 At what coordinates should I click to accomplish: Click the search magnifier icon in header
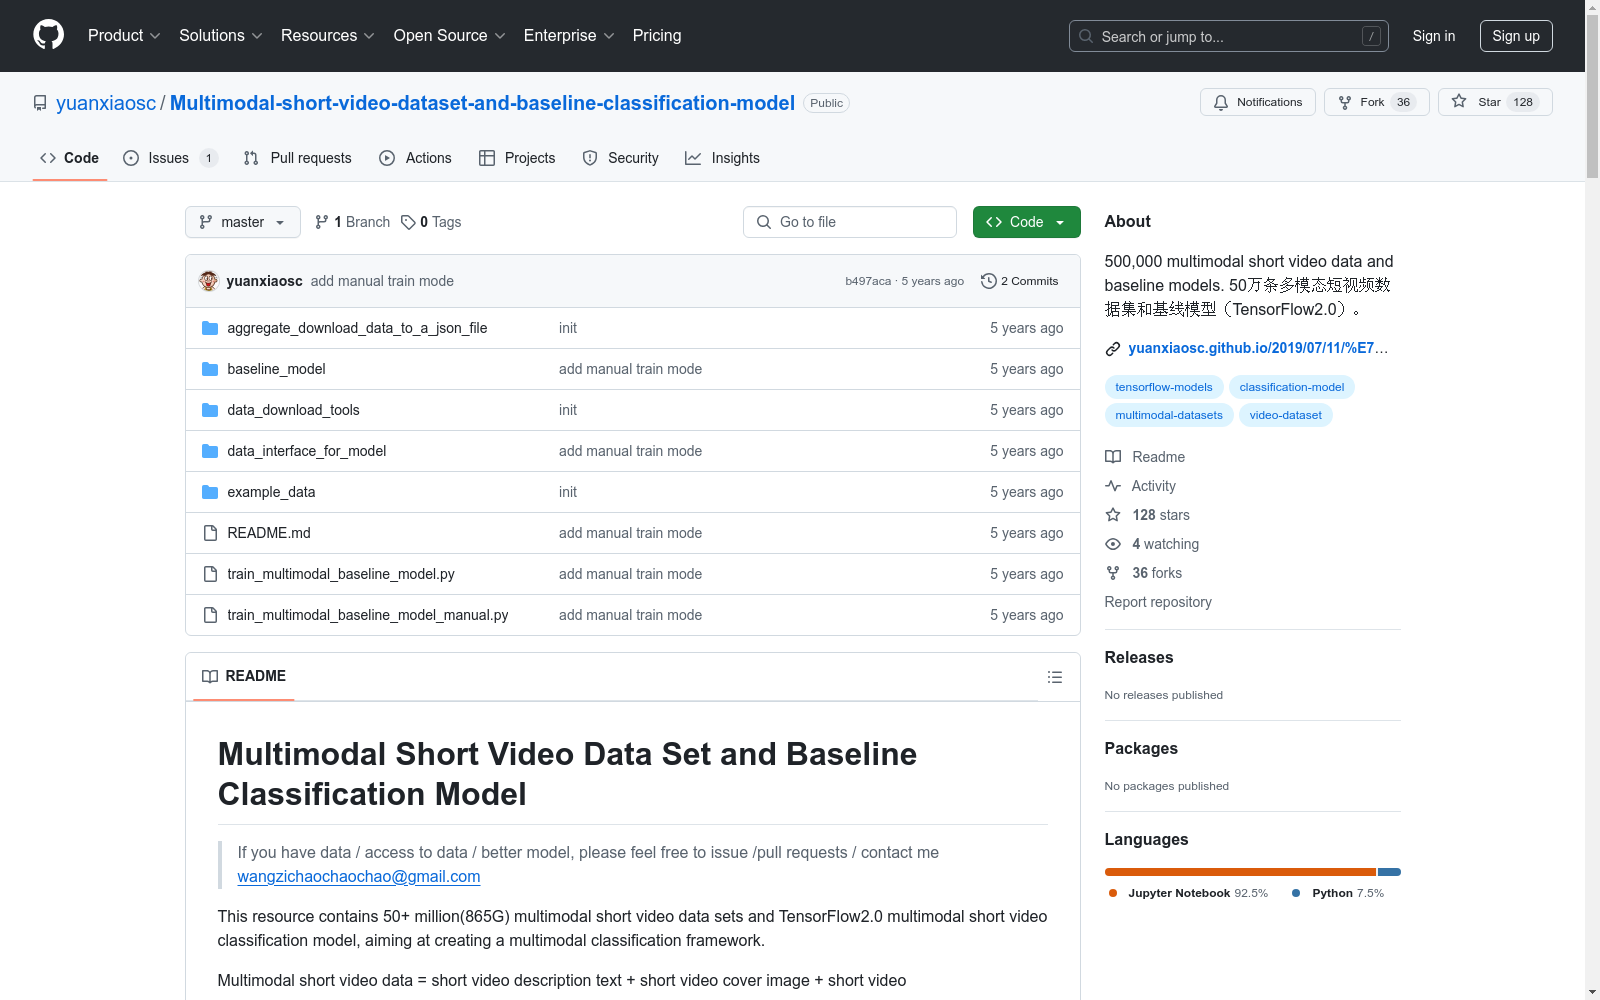tap(1086, 36)
